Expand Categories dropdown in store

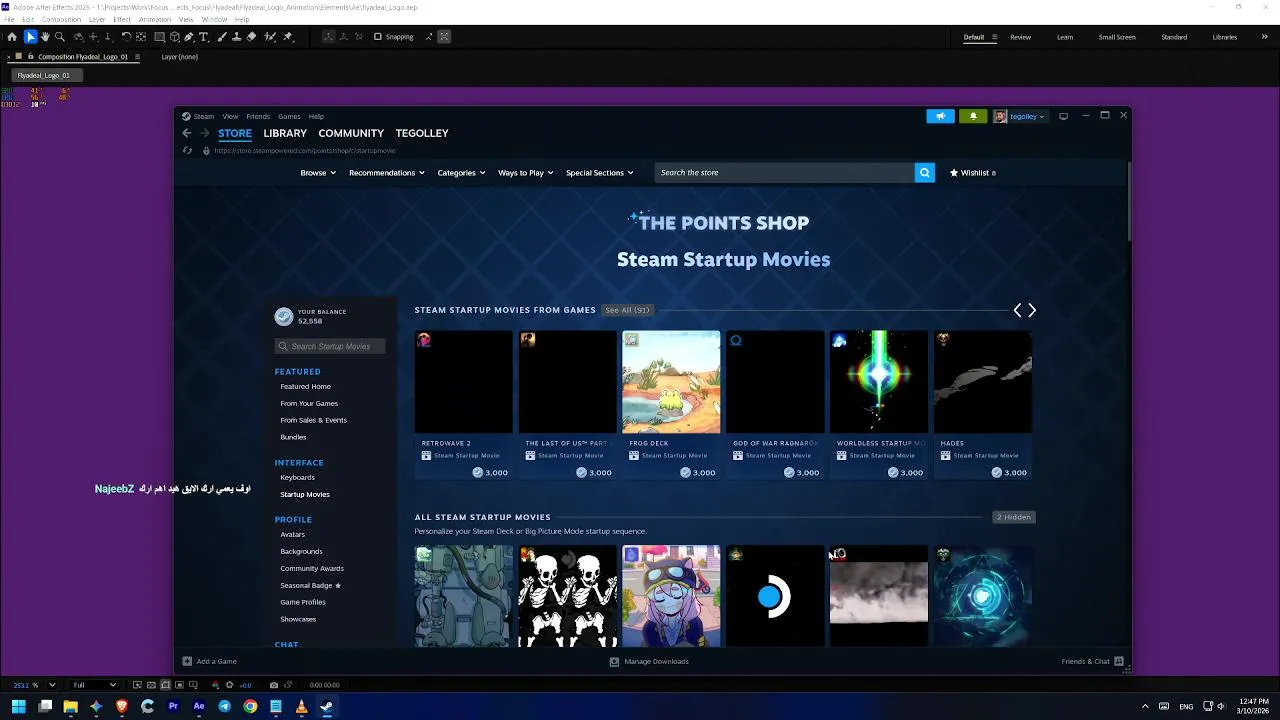pyautogui.click(x=461, y=173)
